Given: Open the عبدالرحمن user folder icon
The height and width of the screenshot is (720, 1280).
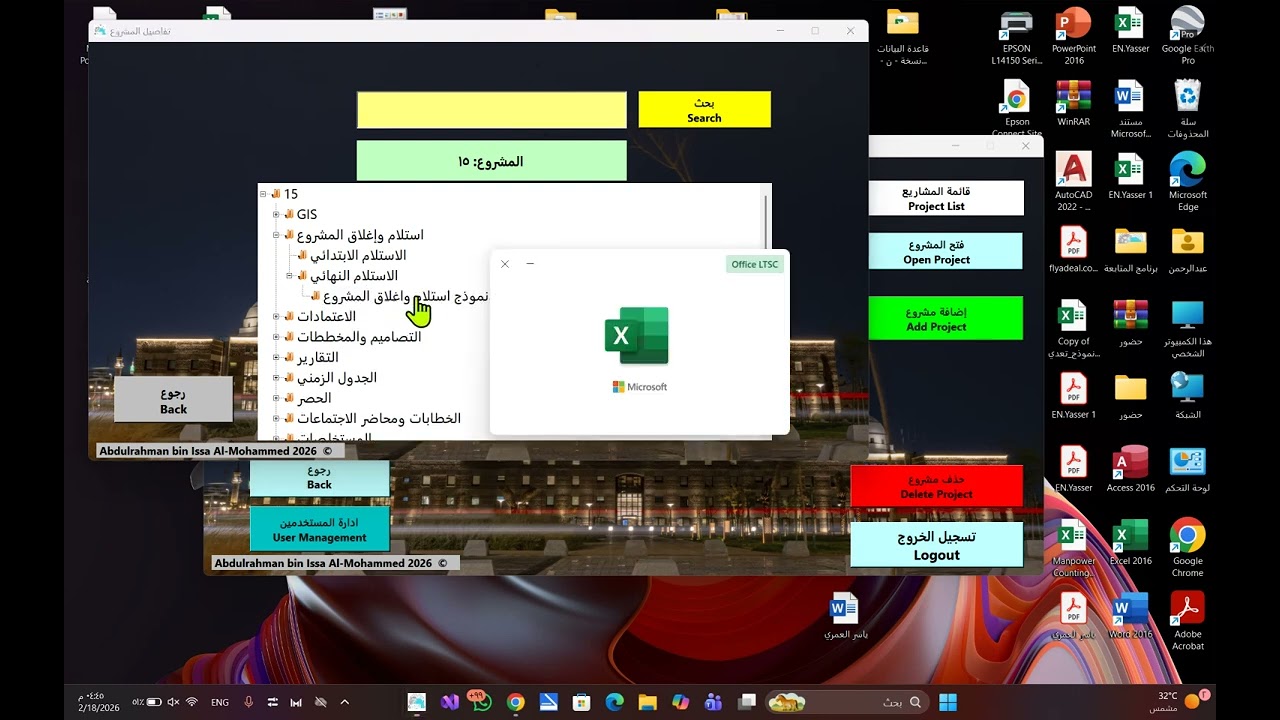Looking at the screenshot, I should pyautogui.click(x=1187, y=250).
